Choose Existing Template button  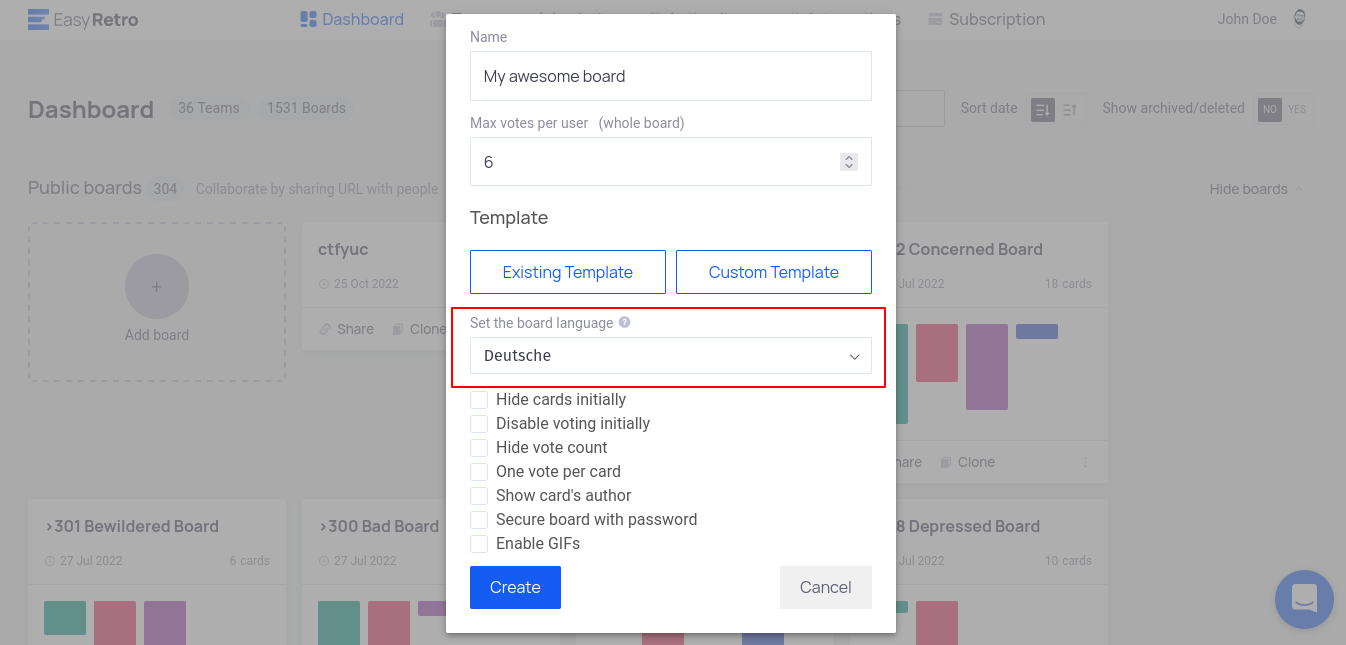[x=567, y=272]
